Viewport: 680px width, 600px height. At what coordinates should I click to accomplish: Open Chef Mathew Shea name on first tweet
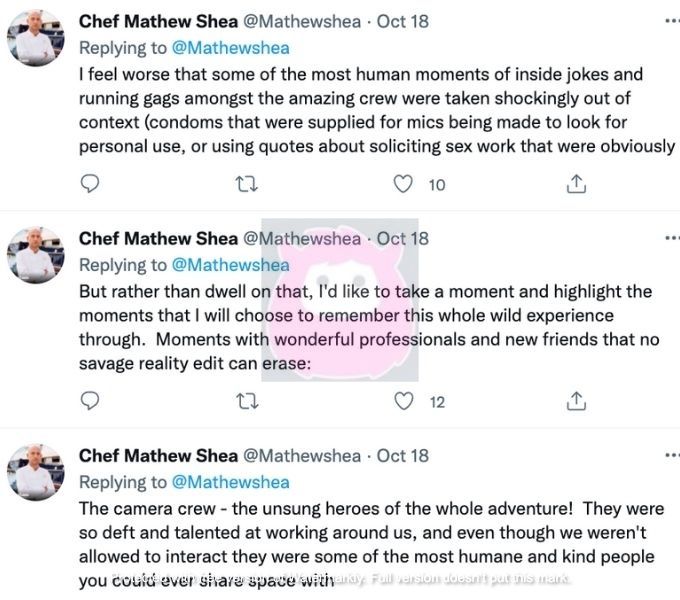pos(158,21)
